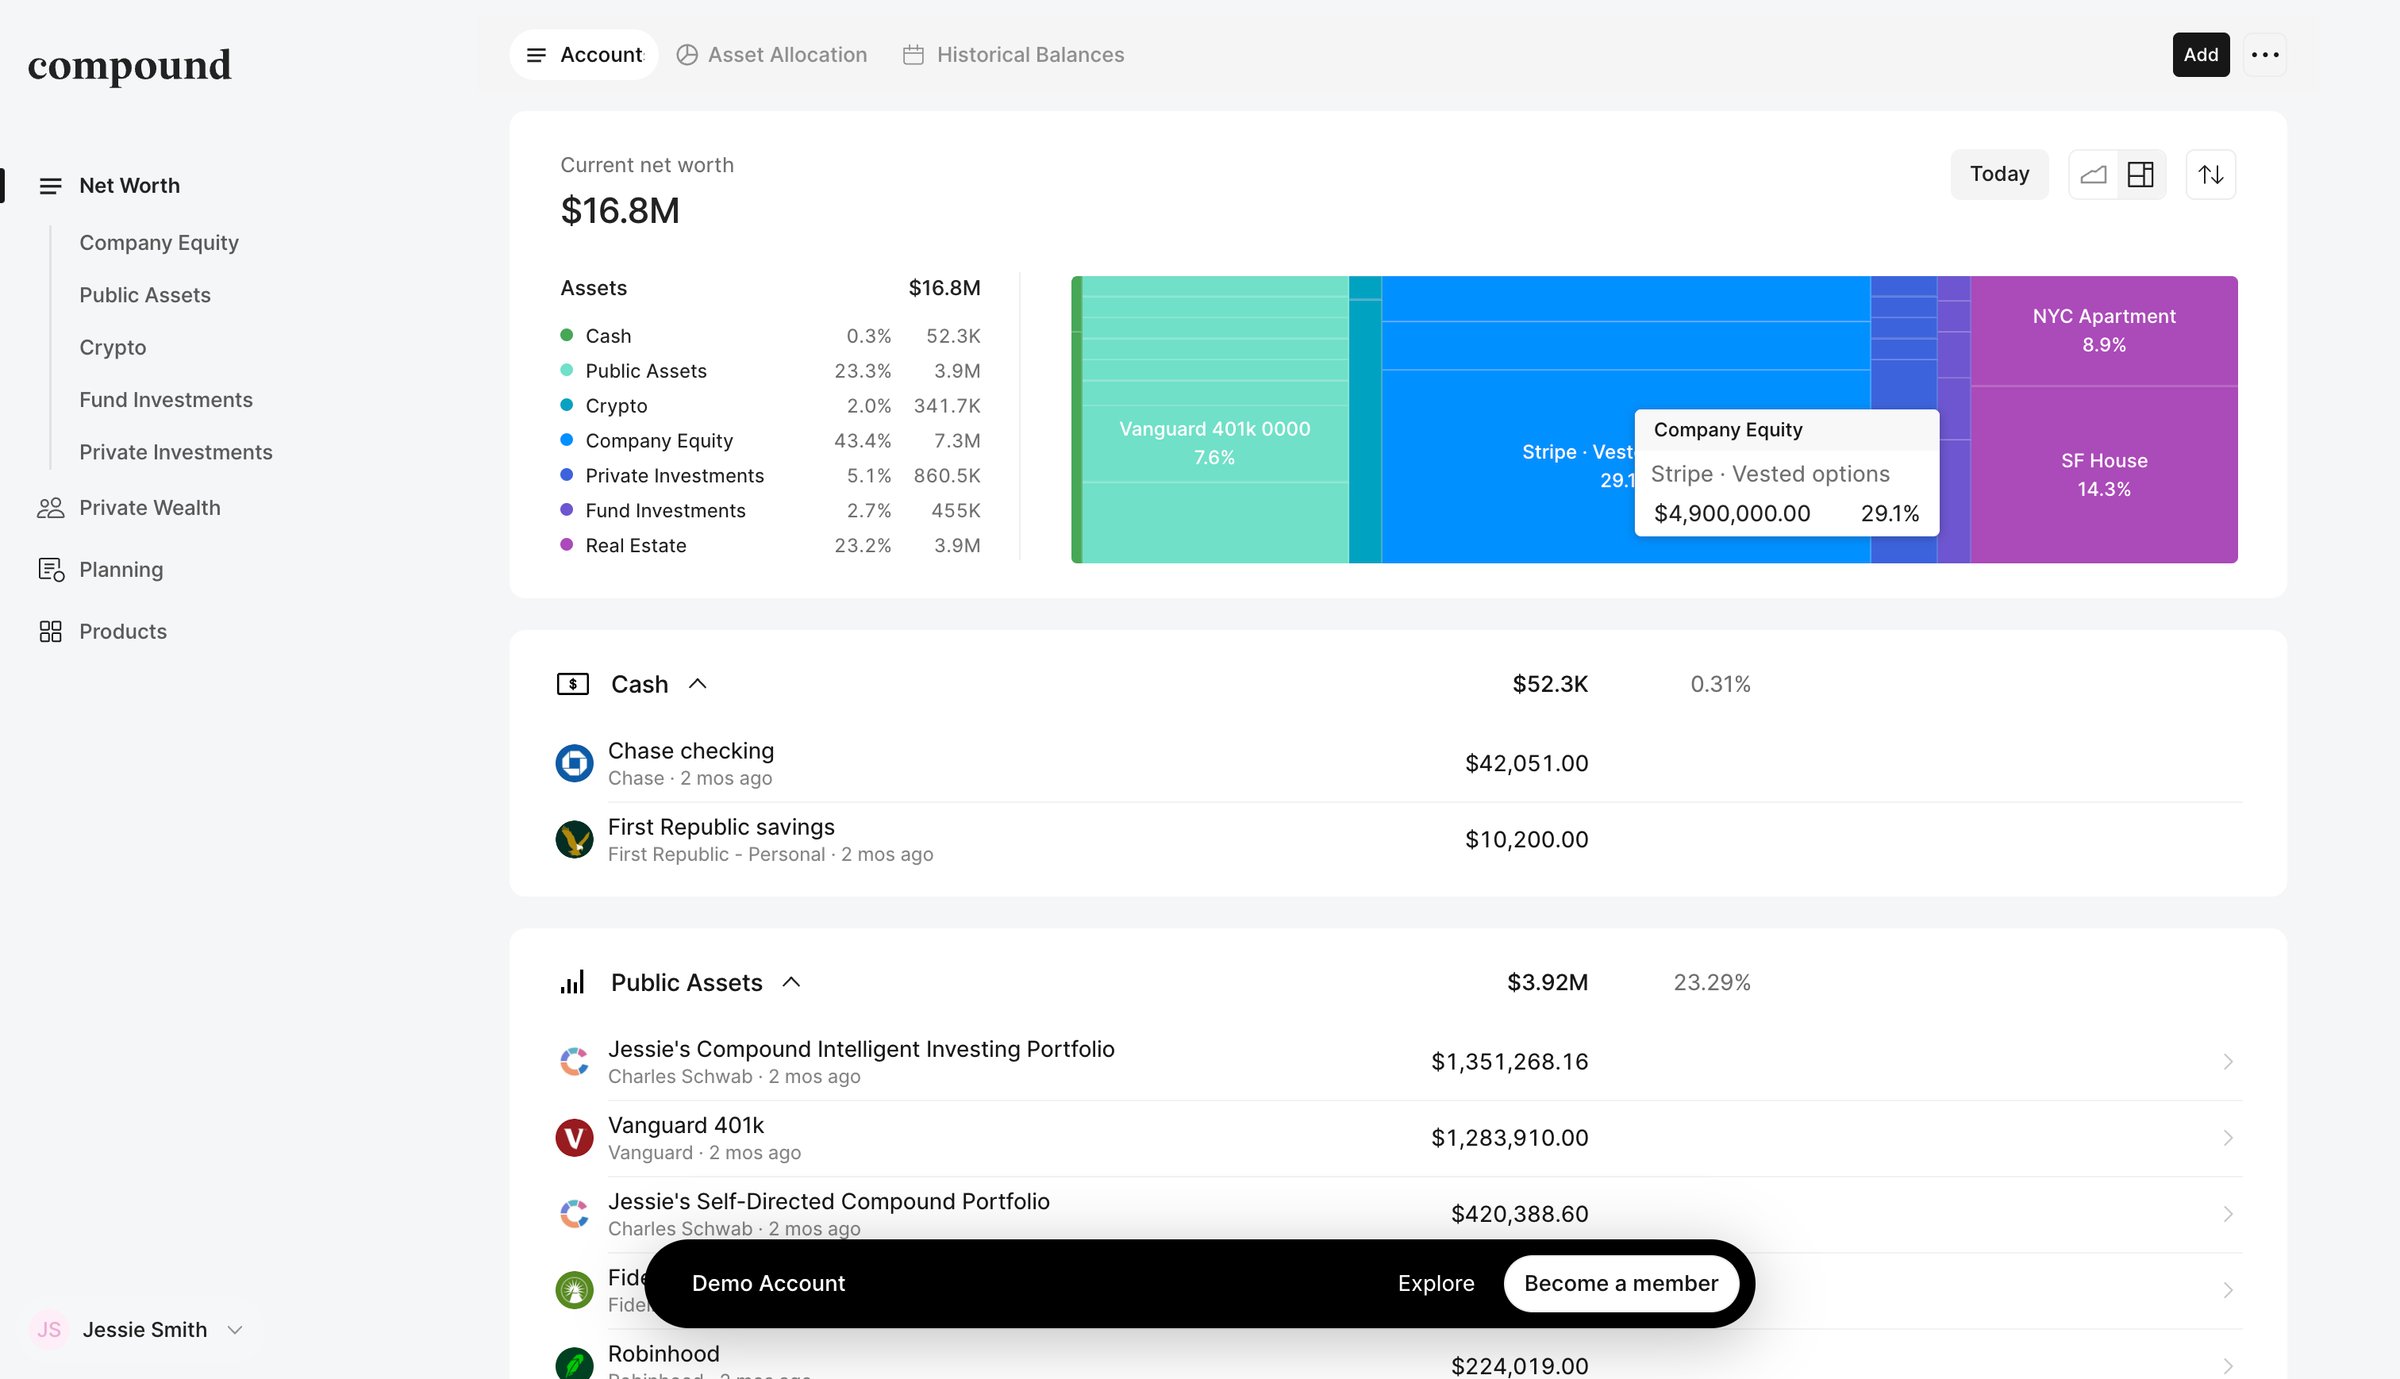Click the Public Assets bar chart icon
Viewport: 2400px width, 1379px height.
pos(573,983)
